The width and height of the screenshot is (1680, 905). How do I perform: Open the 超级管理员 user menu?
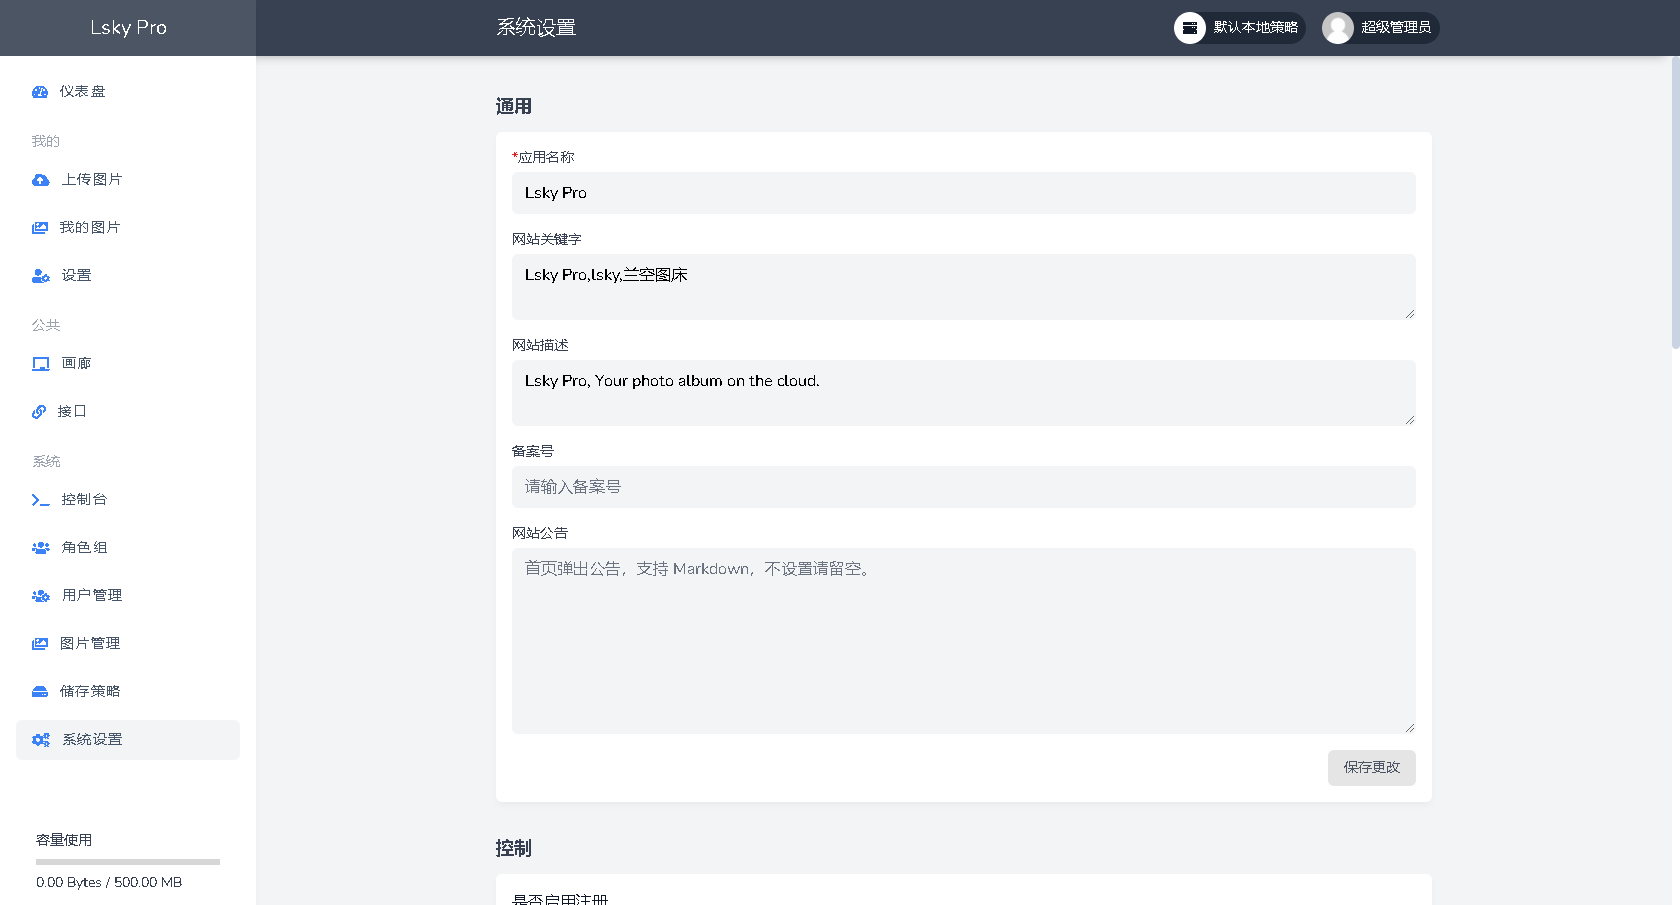coord(1381,28)
